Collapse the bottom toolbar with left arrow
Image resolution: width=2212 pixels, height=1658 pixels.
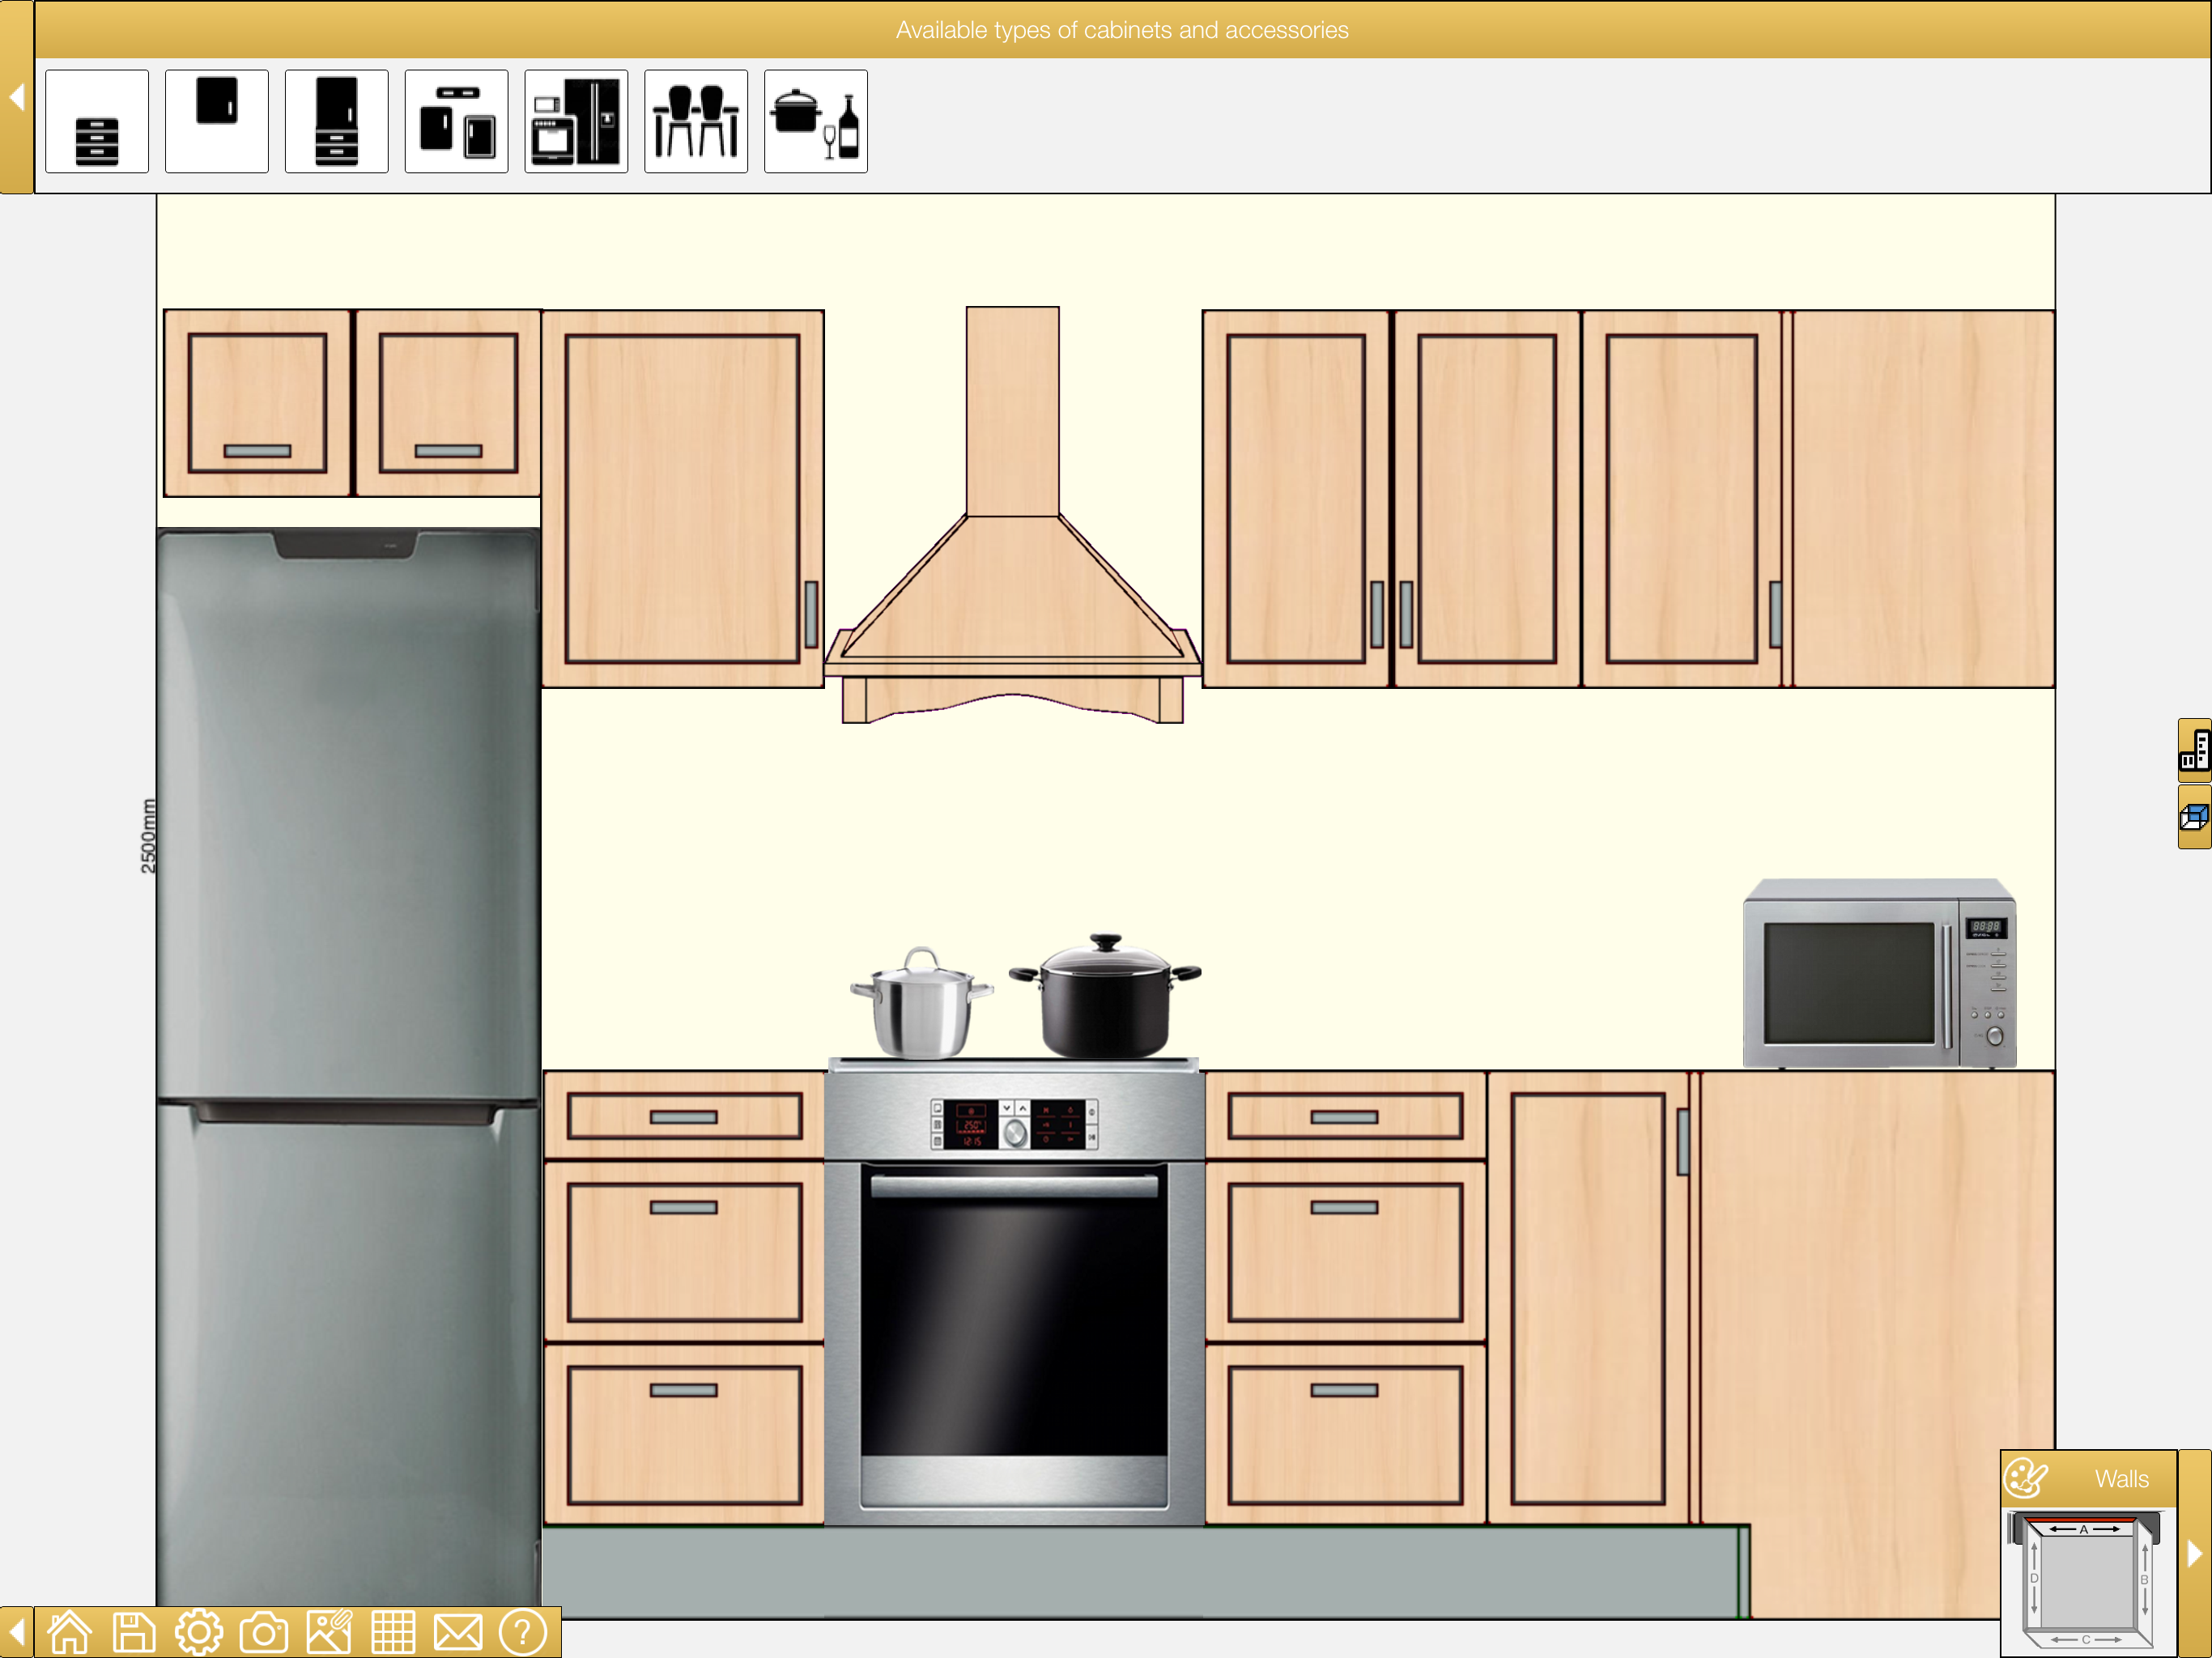coord(16,1632)
